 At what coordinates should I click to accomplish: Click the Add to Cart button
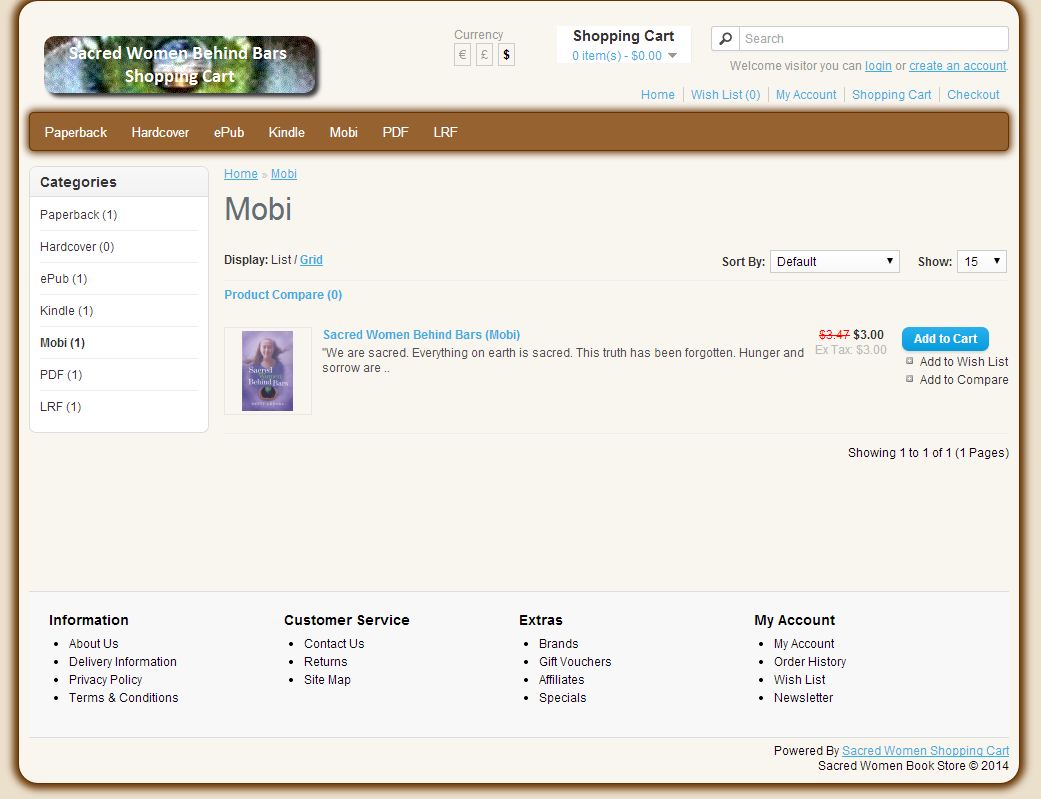(x=945, y=339)
